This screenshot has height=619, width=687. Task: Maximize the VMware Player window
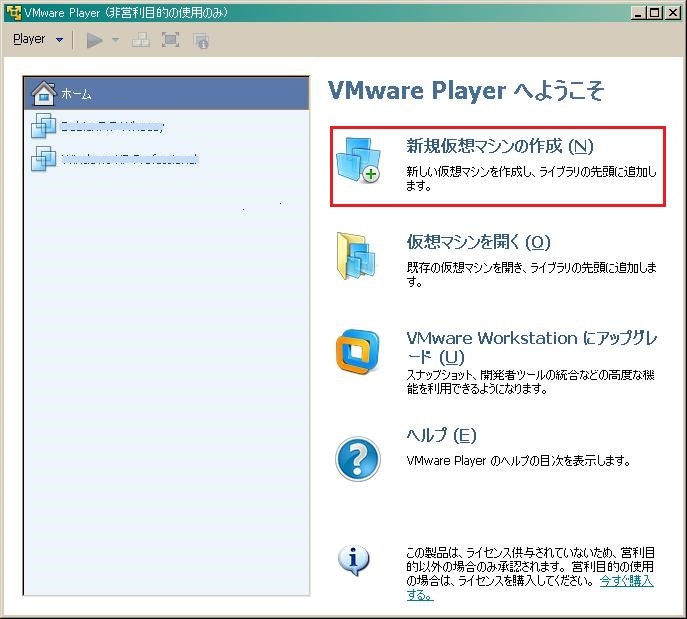655,13
